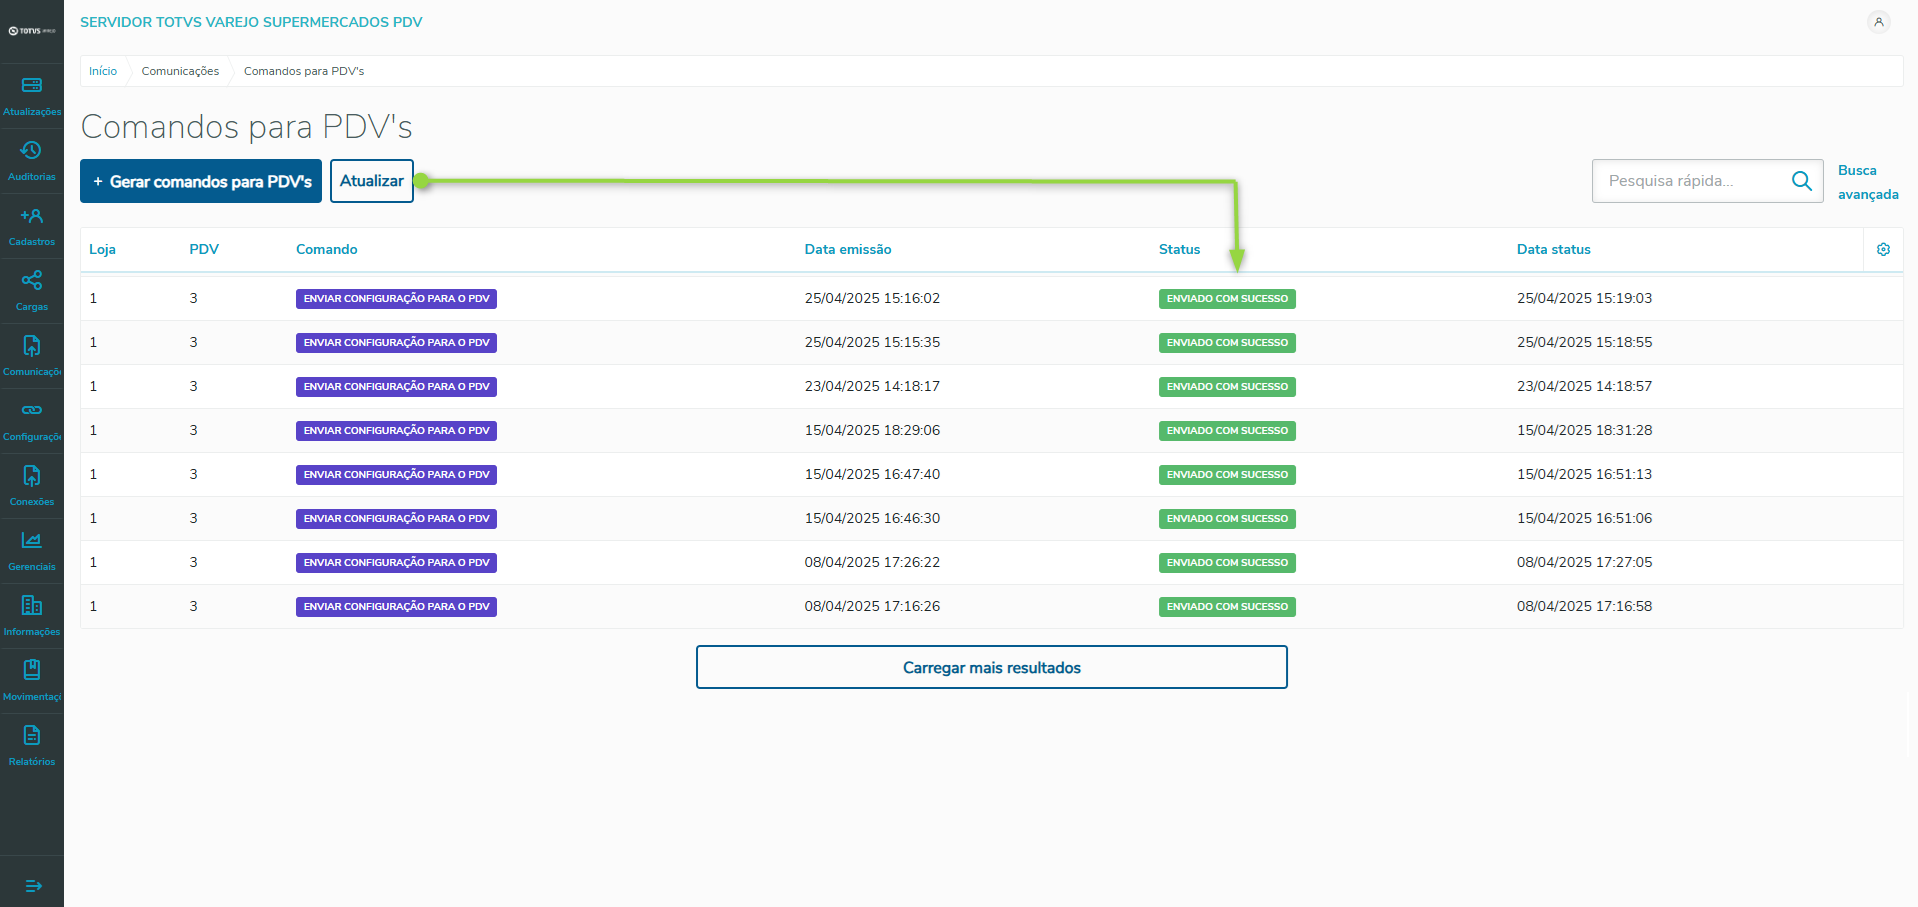The width and height of the screenshot is (1918, 907).
Task: Click ENVIAR CONFIGURAÇÃO badge in the 17:16:26 row
Action: [396, 607]
